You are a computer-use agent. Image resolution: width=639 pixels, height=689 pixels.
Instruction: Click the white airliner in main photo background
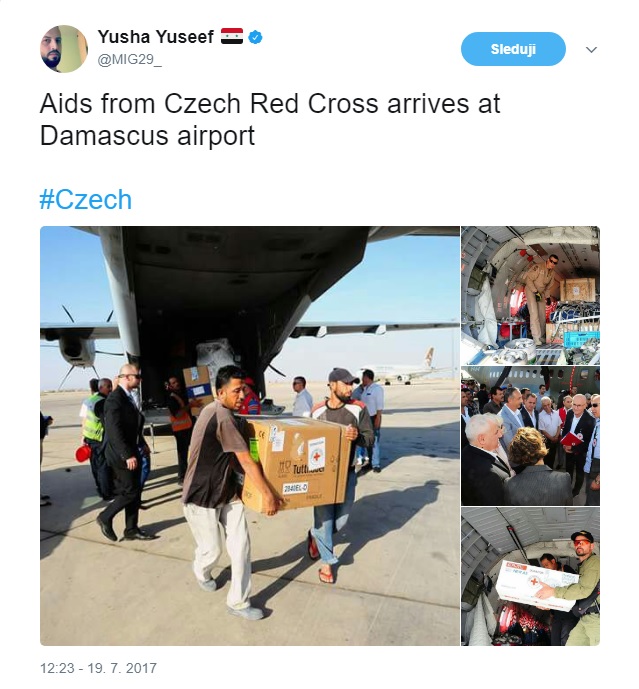(400, 368)
